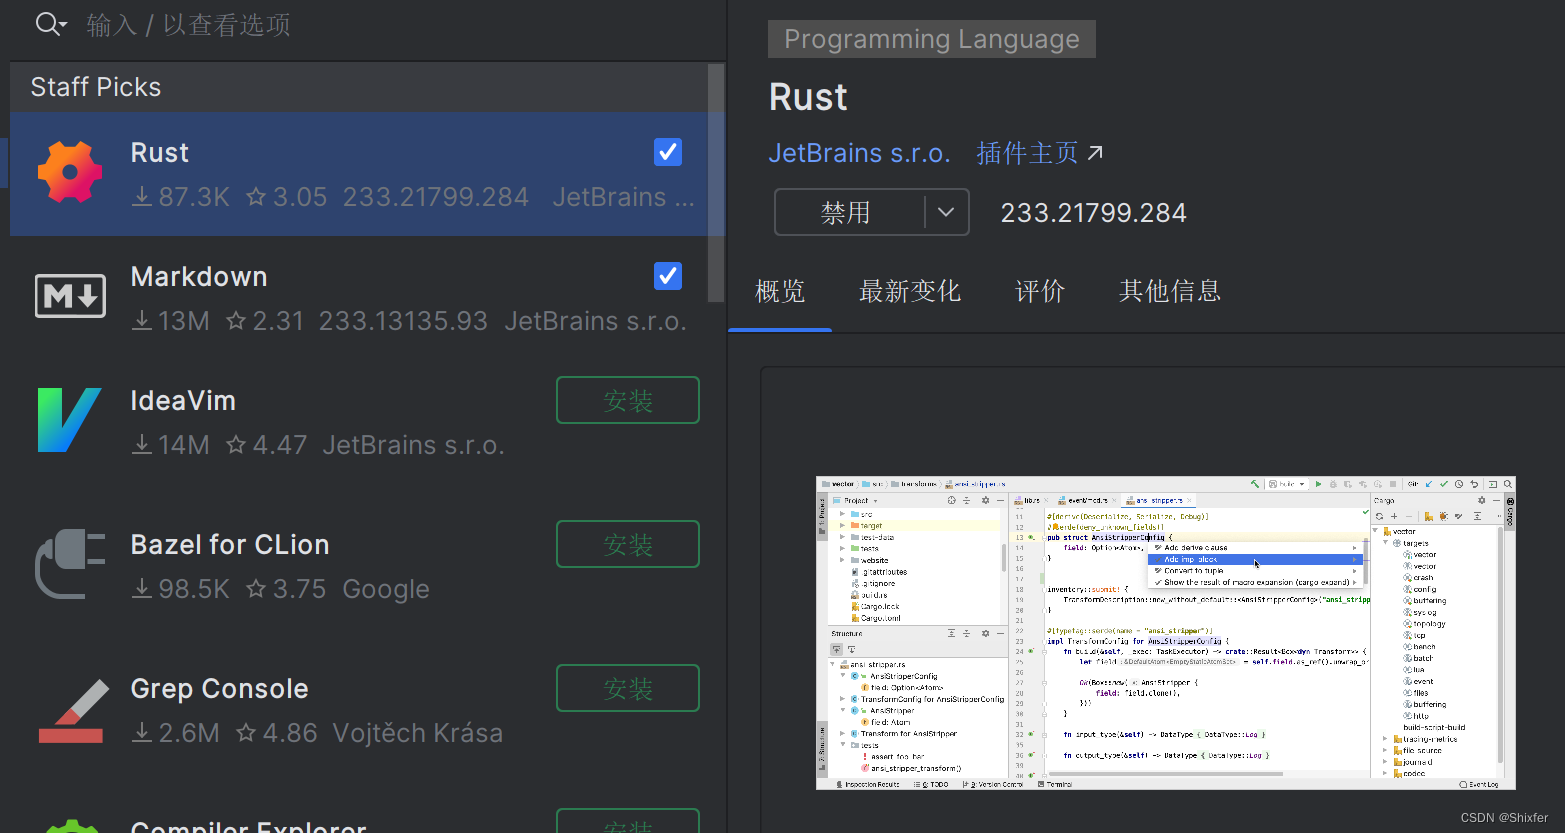Click the external link arrow after 插件主页
The height and width of the screenshot is (833, 1565).
coord(1095,153)
